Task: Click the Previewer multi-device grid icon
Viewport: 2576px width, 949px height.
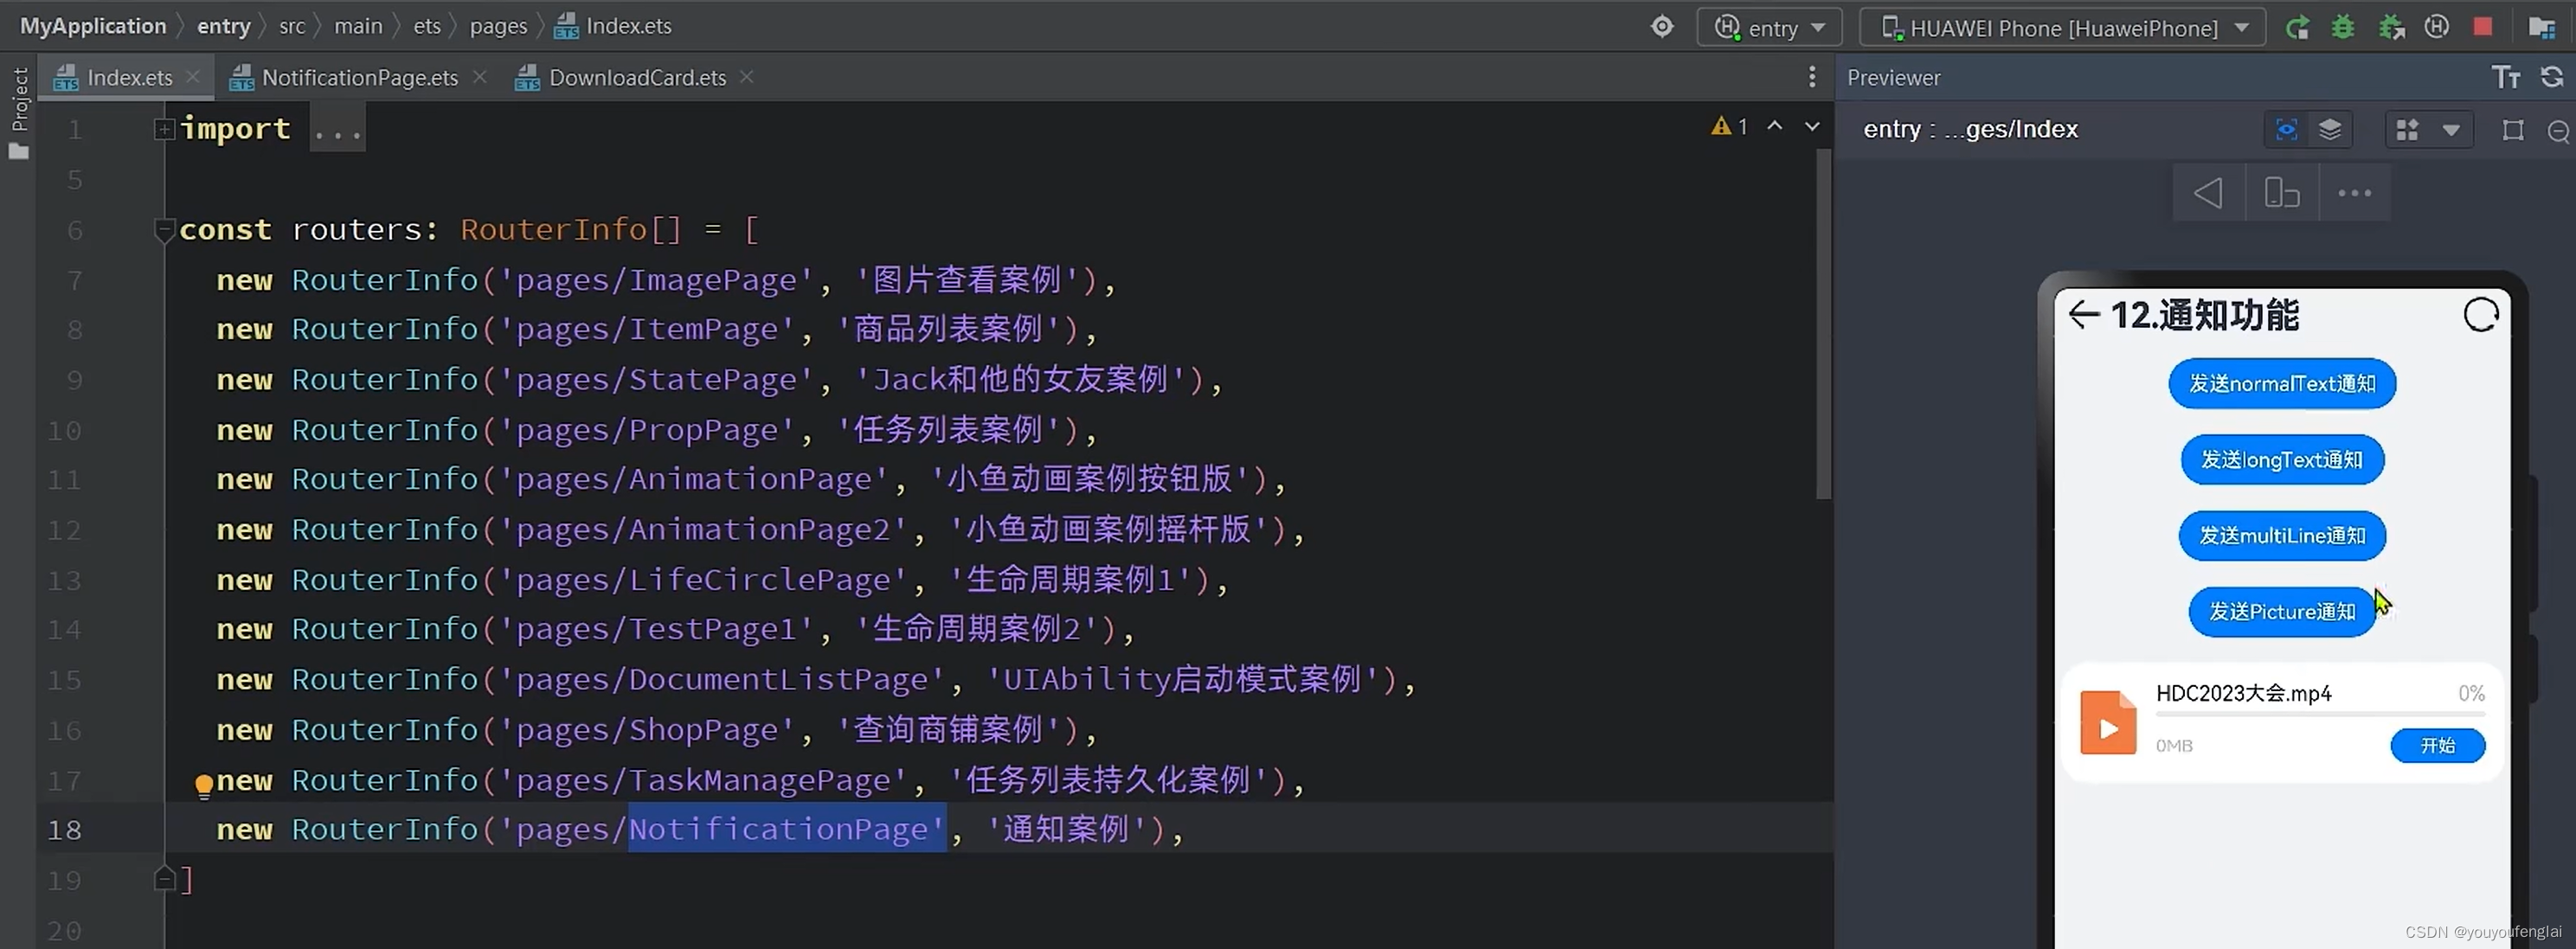Action: [2408, 130]
